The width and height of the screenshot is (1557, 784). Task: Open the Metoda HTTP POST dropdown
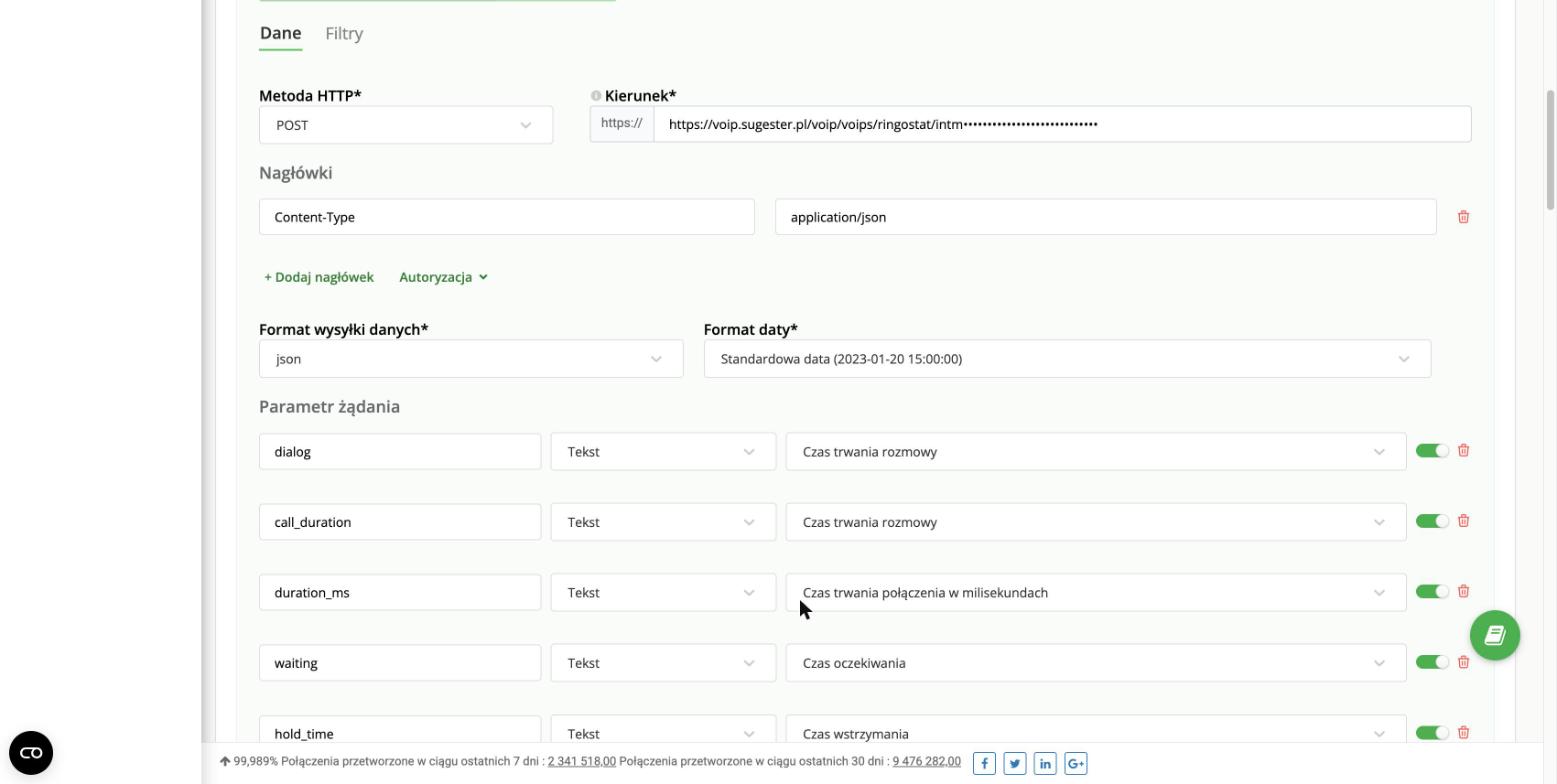click(x=406, y=125)
